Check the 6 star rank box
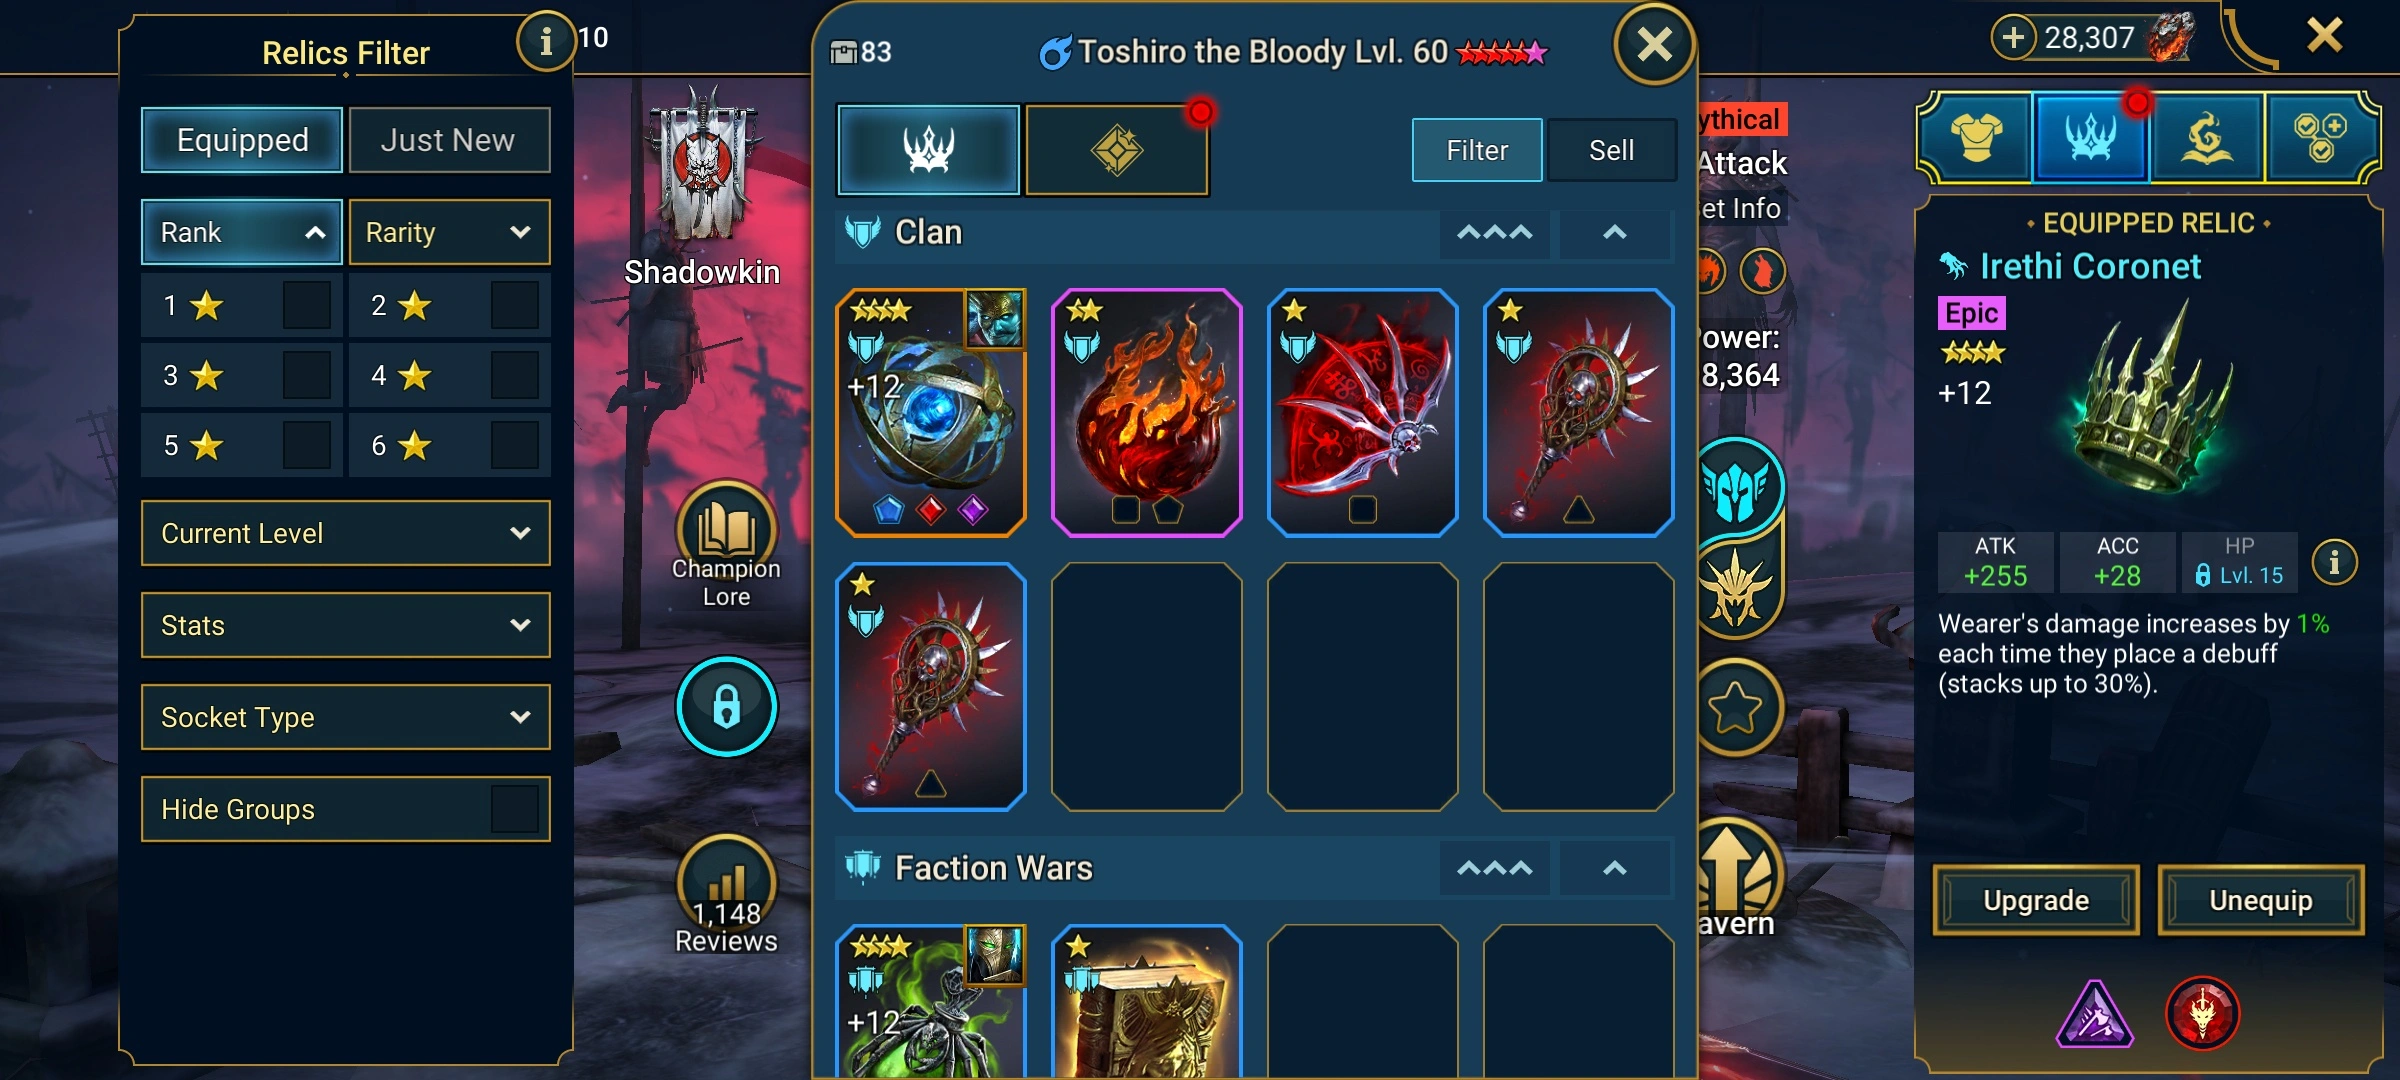 [515, 445]
